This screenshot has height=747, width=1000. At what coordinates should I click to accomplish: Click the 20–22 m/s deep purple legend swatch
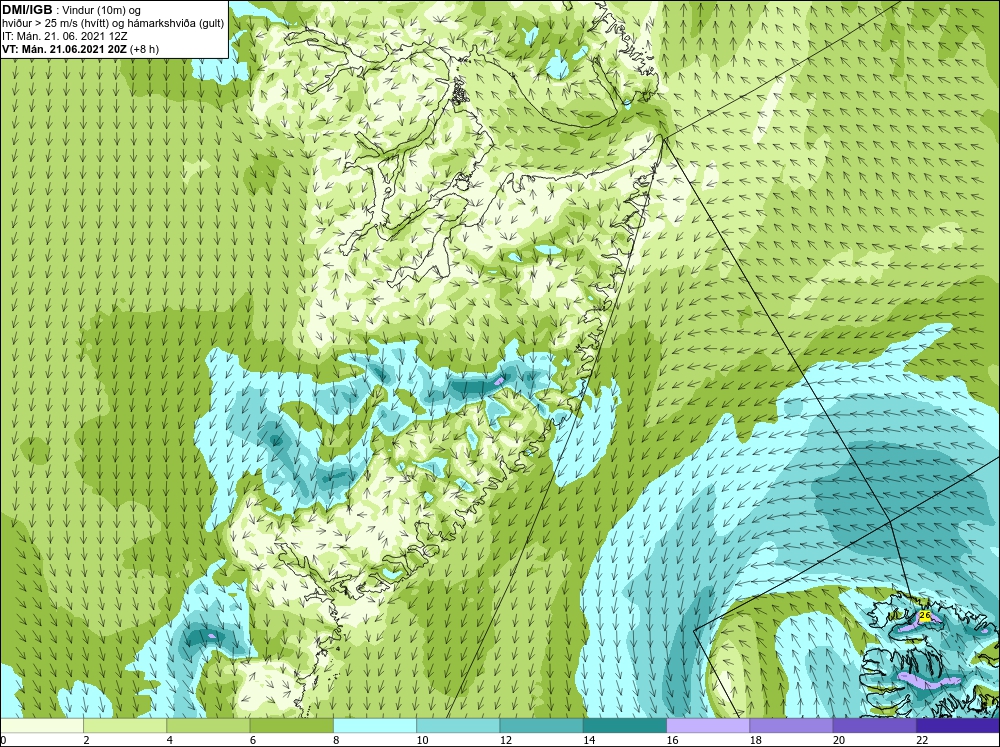coord(874,726)
